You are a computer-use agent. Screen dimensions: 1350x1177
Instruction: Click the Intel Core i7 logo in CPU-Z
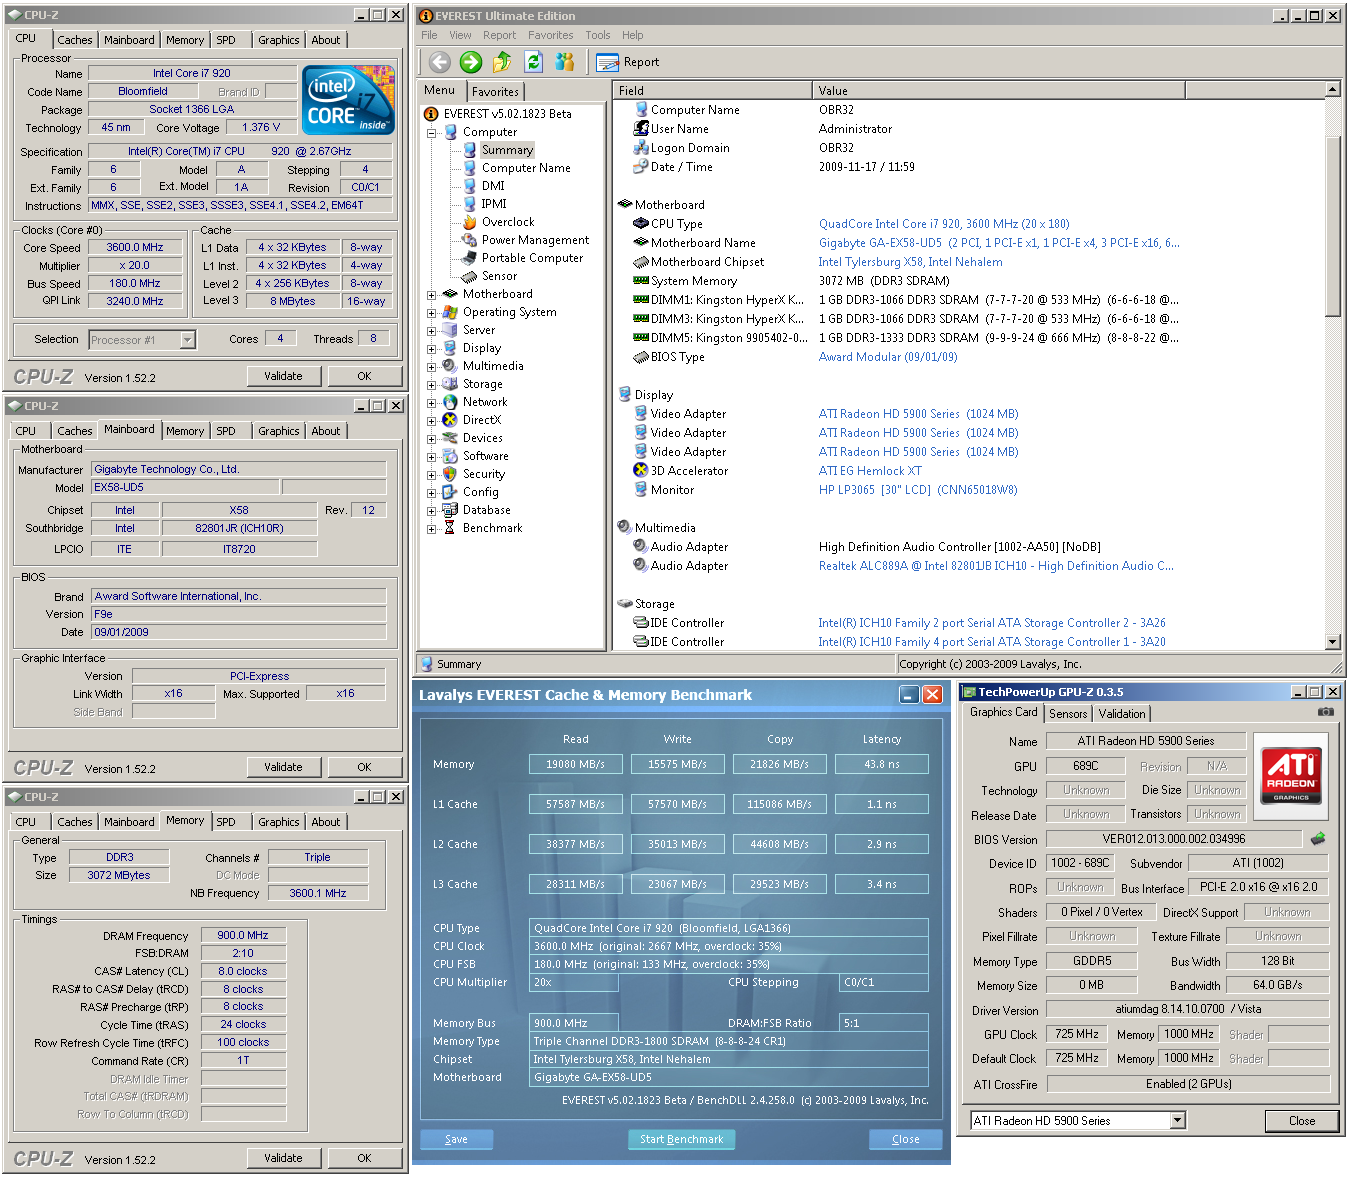click(x=347, y=100)
